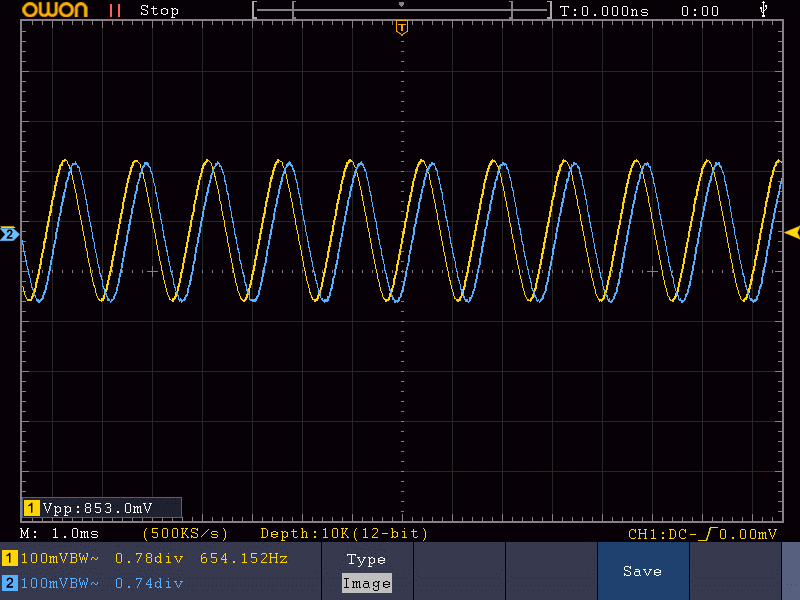Click the T:0.000ns horizontal position readout
The width and height of the screenshot is (800, 600).
tap(604, 11)
